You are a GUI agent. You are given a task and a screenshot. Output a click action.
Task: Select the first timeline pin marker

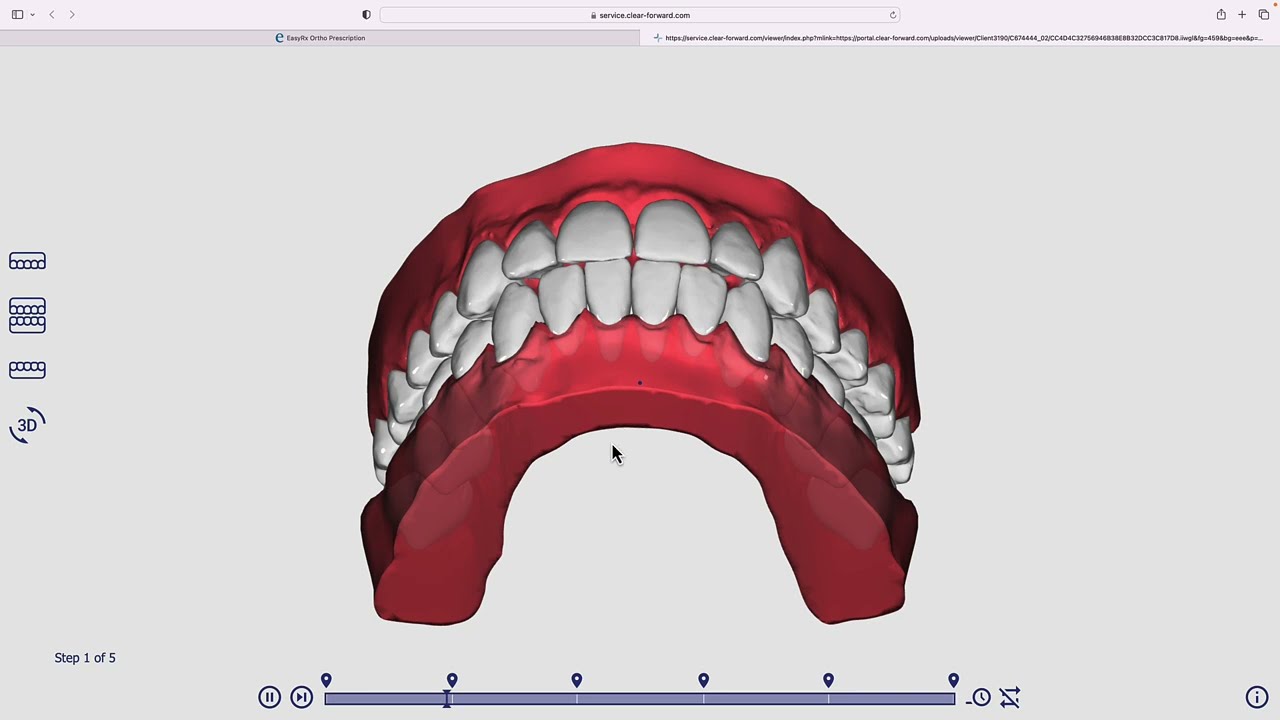326,680
